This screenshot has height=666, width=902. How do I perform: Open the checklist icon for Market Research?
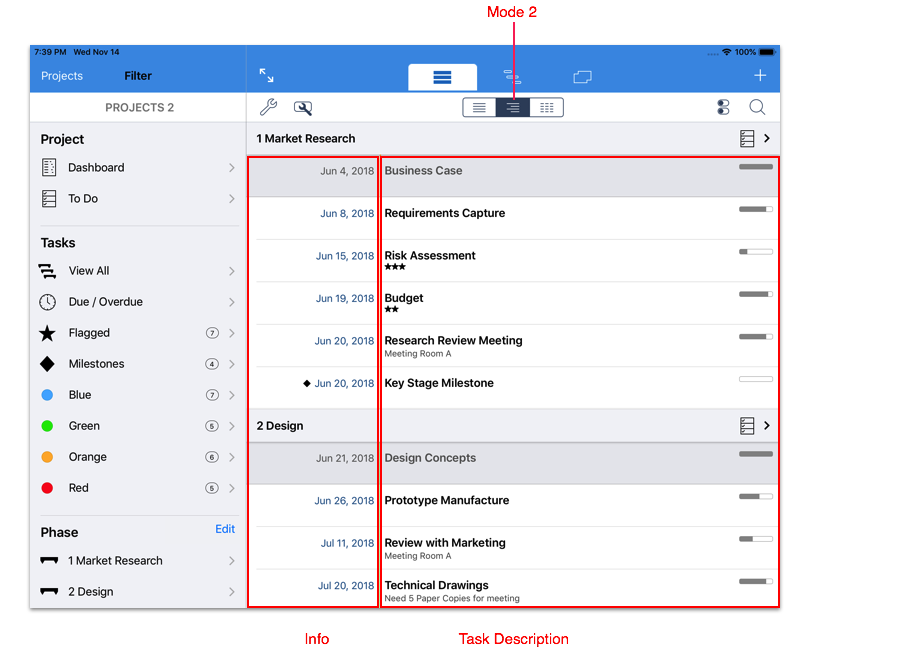pyautogui.click(x=746, y=139)
